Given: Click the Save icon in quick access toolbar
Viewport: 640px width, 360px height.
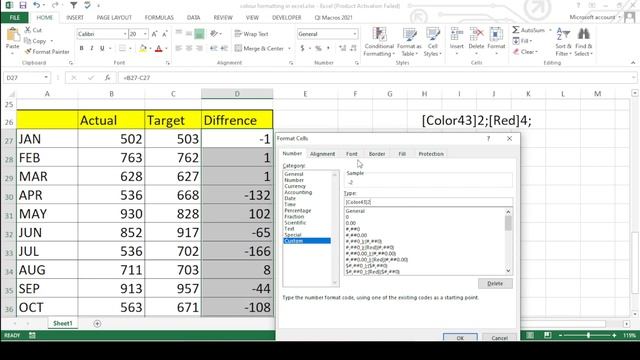Looking at the screenshot, I should [23, 5].
